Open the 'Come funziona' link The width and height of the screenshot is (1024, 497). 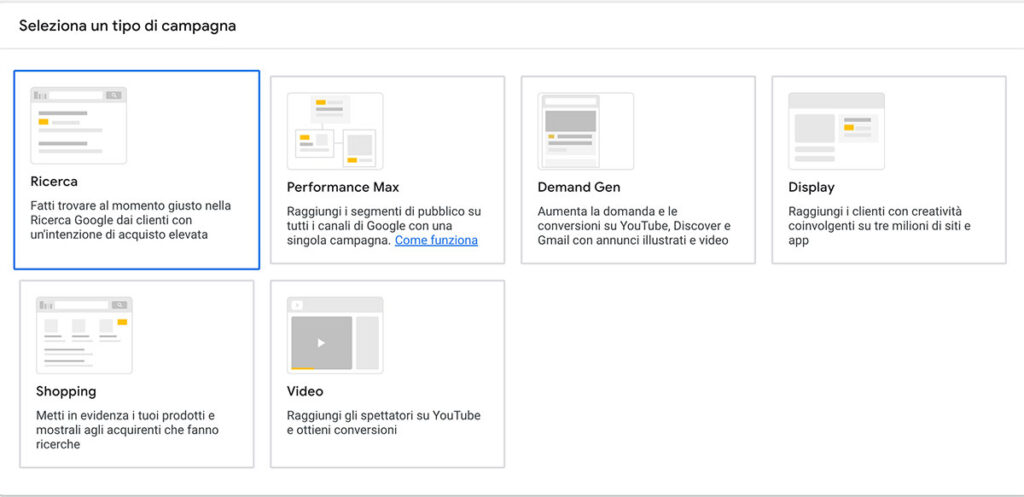coord(436,240)
